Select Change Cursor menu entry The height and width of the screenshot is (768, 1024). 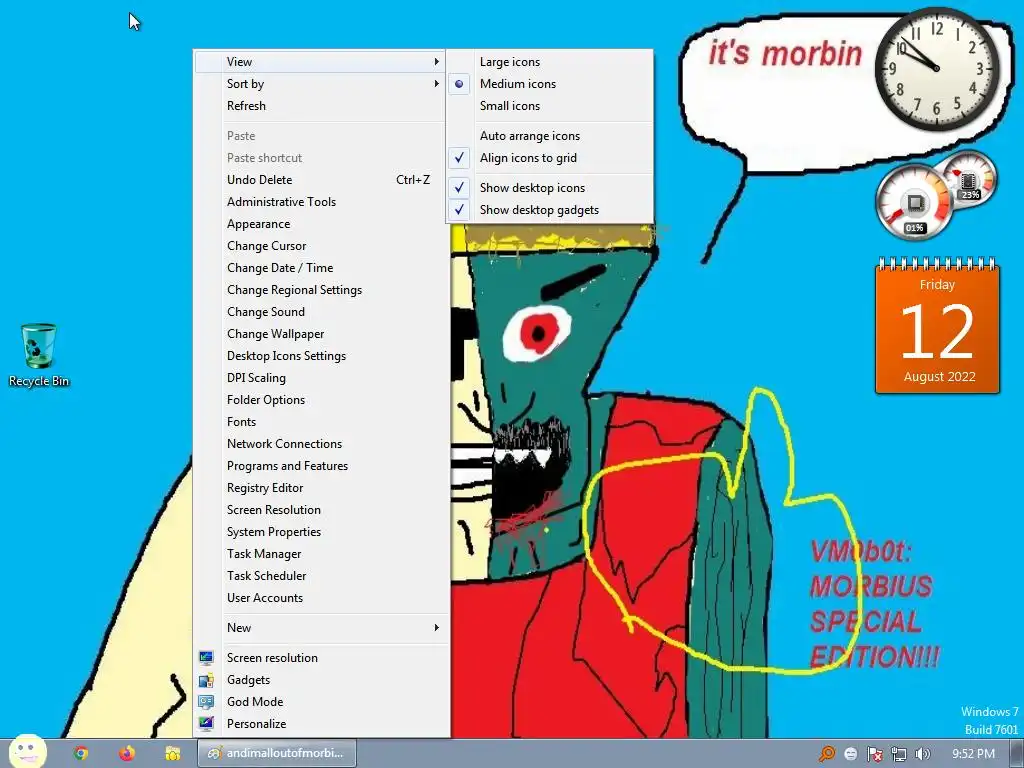(320, 246)
